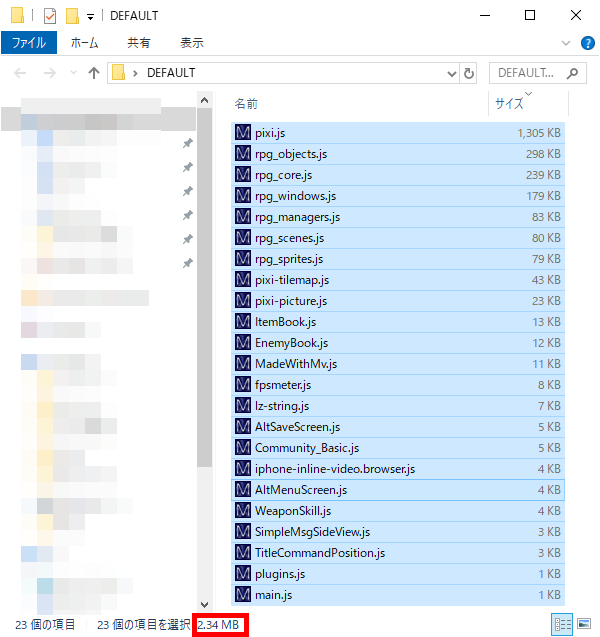Viewport: 600px width, 637px height.
Task: Open the recent locations dropdown arrow
Action: [73, 73]
